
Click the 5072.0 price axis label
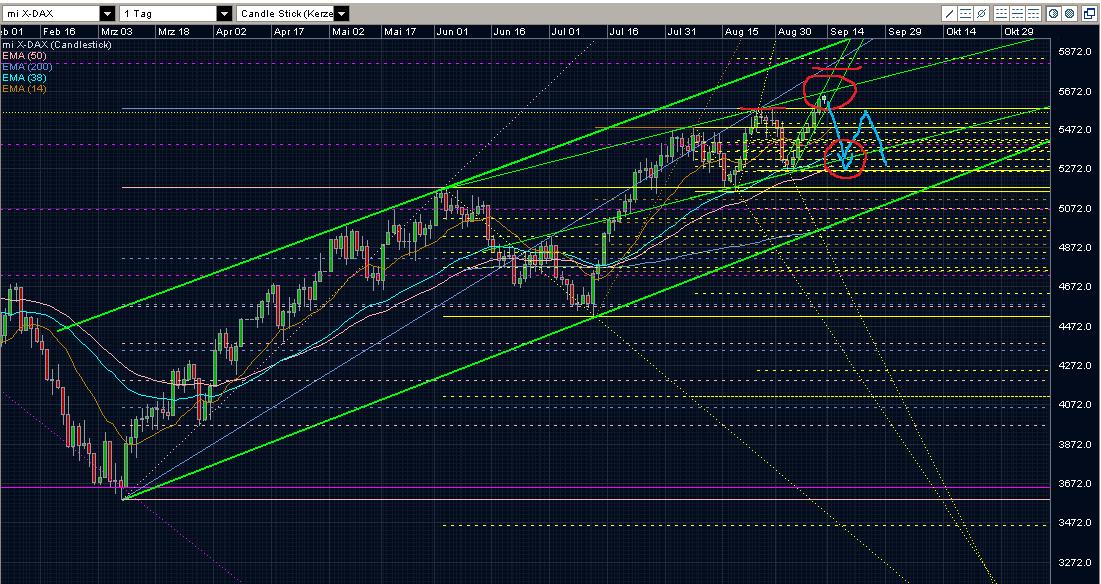click(x=1076, y=208)
